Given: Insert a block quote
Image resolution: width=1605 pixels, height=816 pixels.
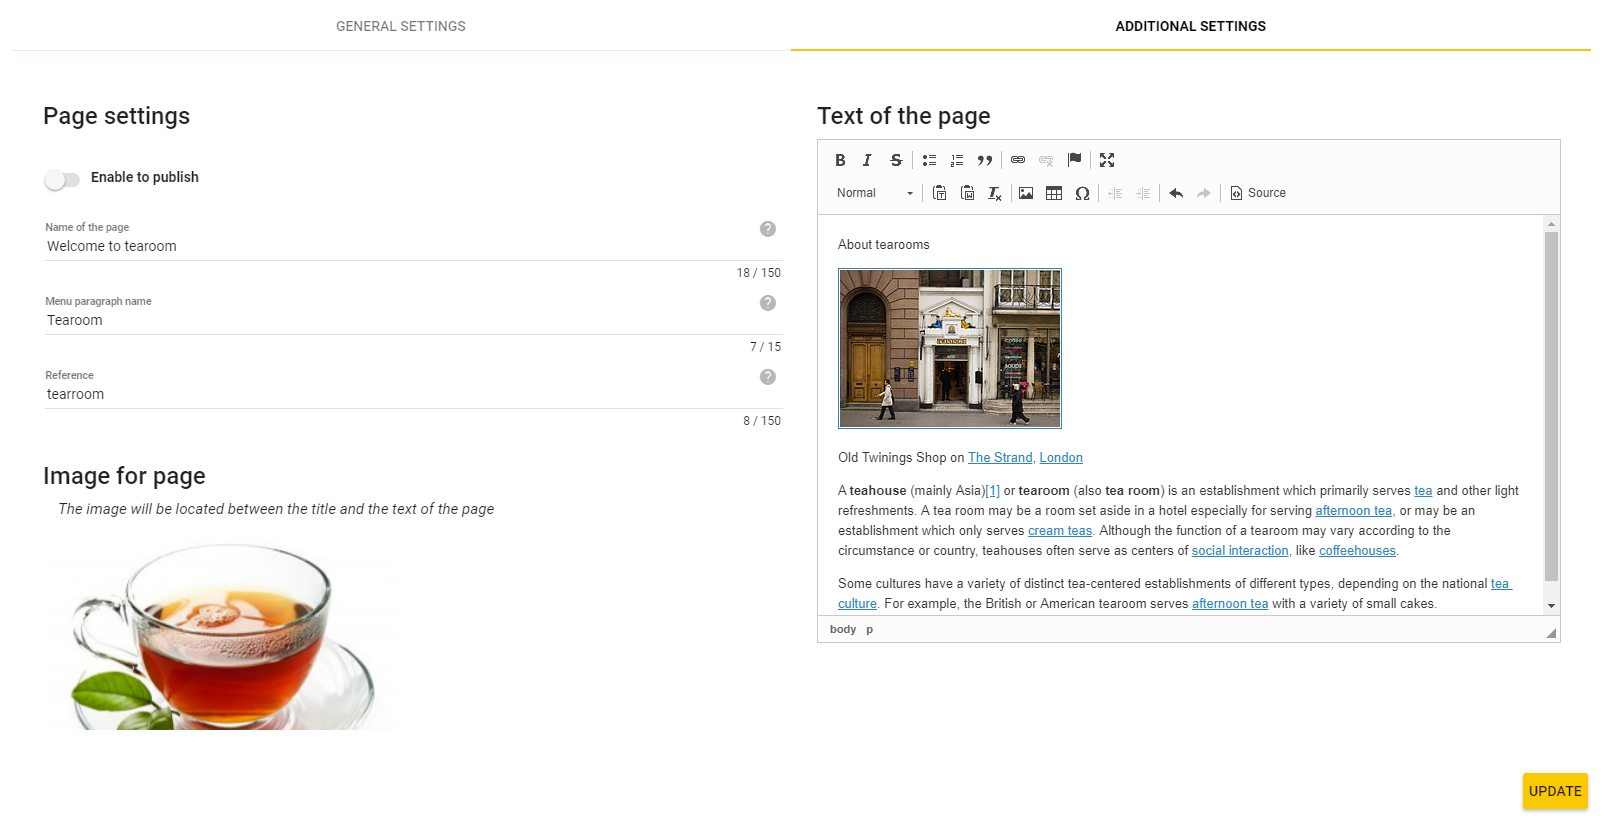Looking at the screenshot, I should click(x=985, y=160).
